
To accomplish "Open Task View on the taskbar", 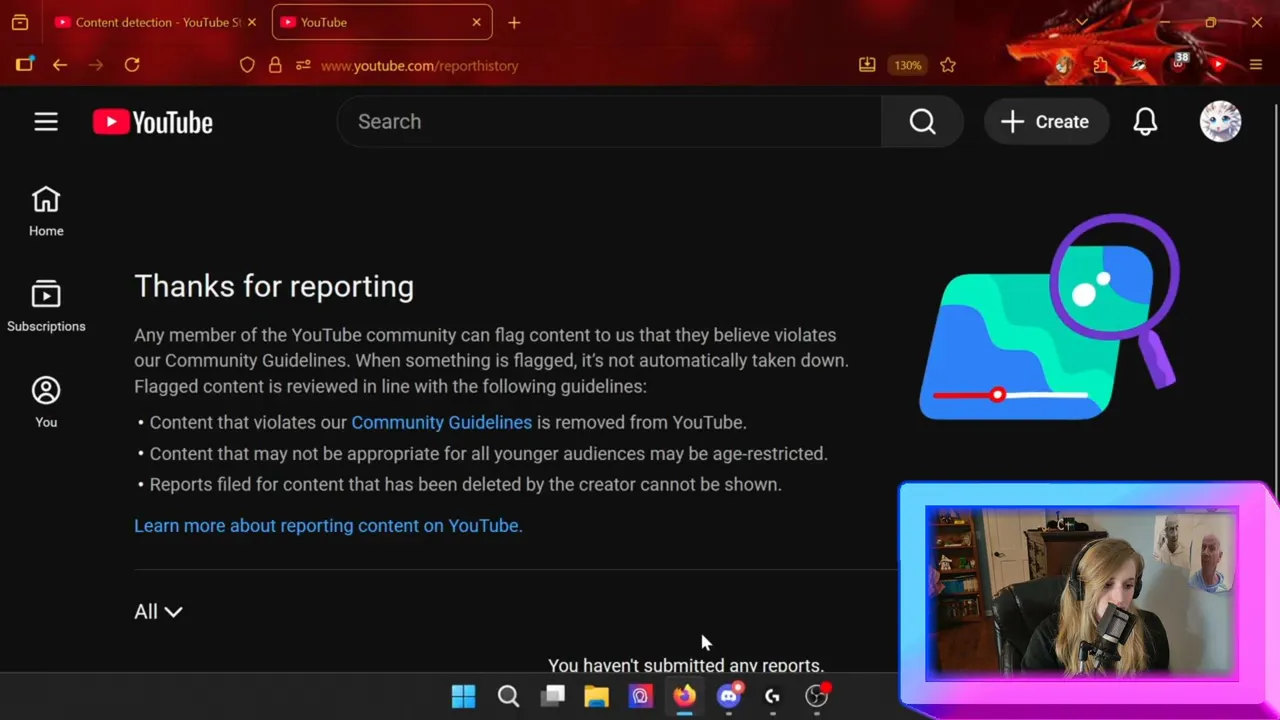I will (x=552, y=696).
